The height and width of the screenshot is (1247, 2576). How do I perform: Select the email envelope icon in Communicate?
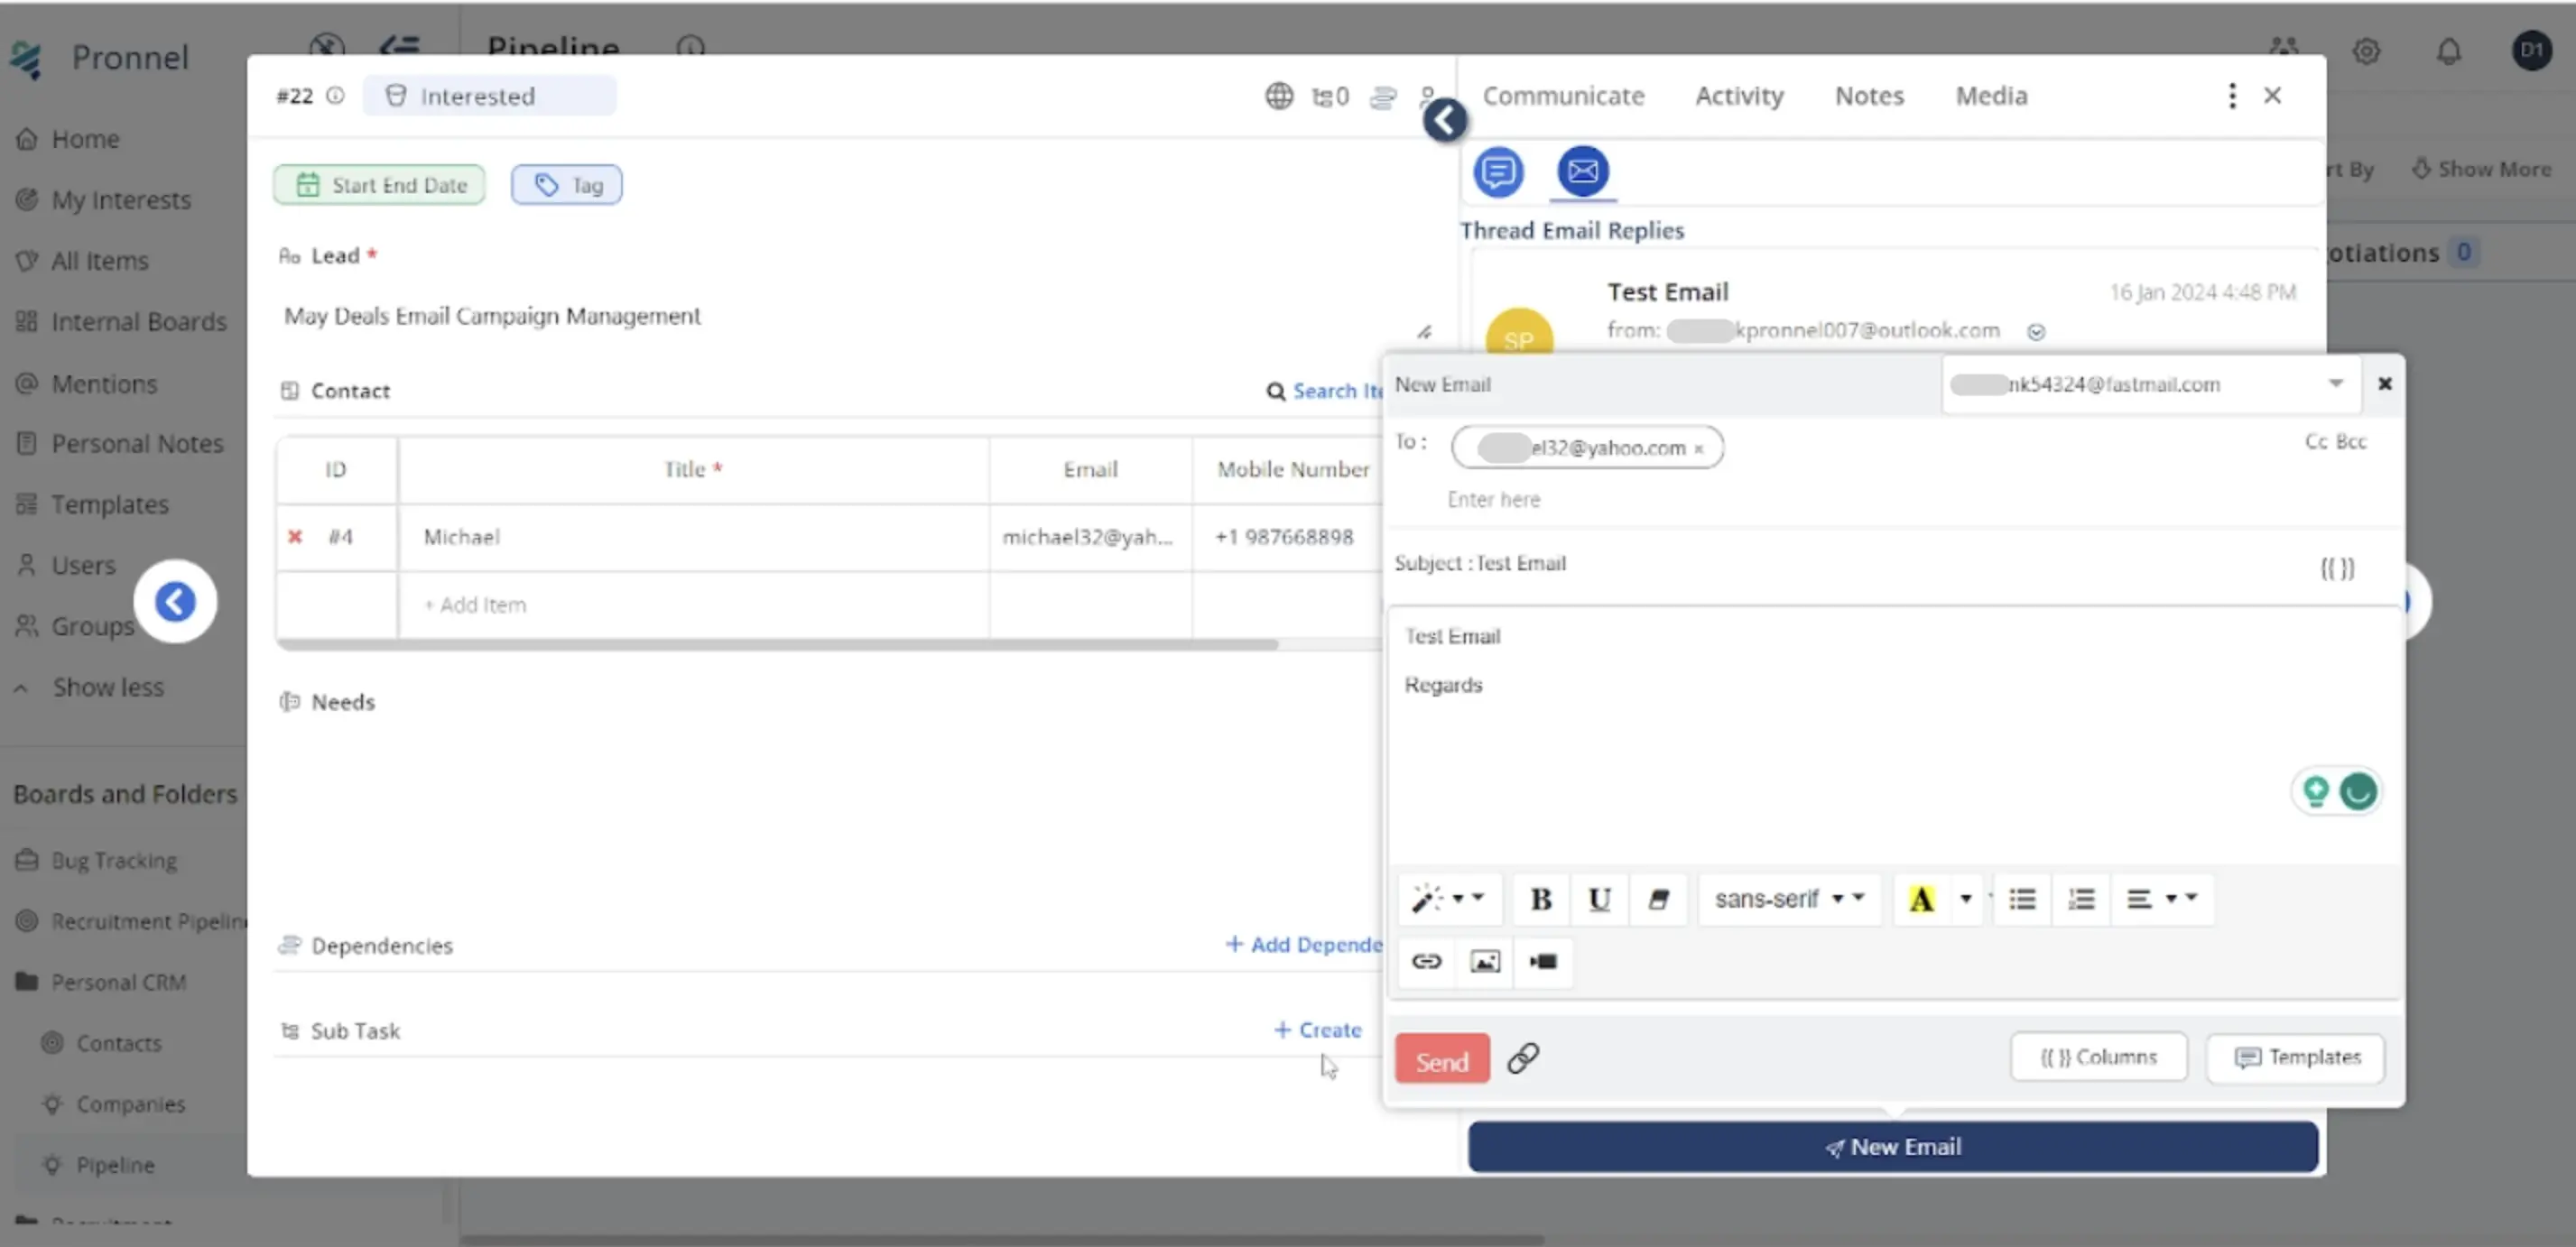tap(1583, 172)
